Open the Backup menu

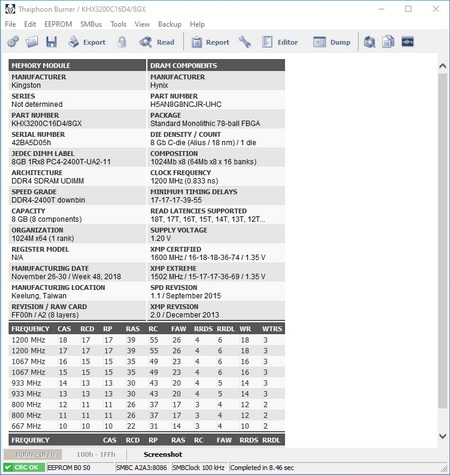pyautogui.click(x=170, y=24)
